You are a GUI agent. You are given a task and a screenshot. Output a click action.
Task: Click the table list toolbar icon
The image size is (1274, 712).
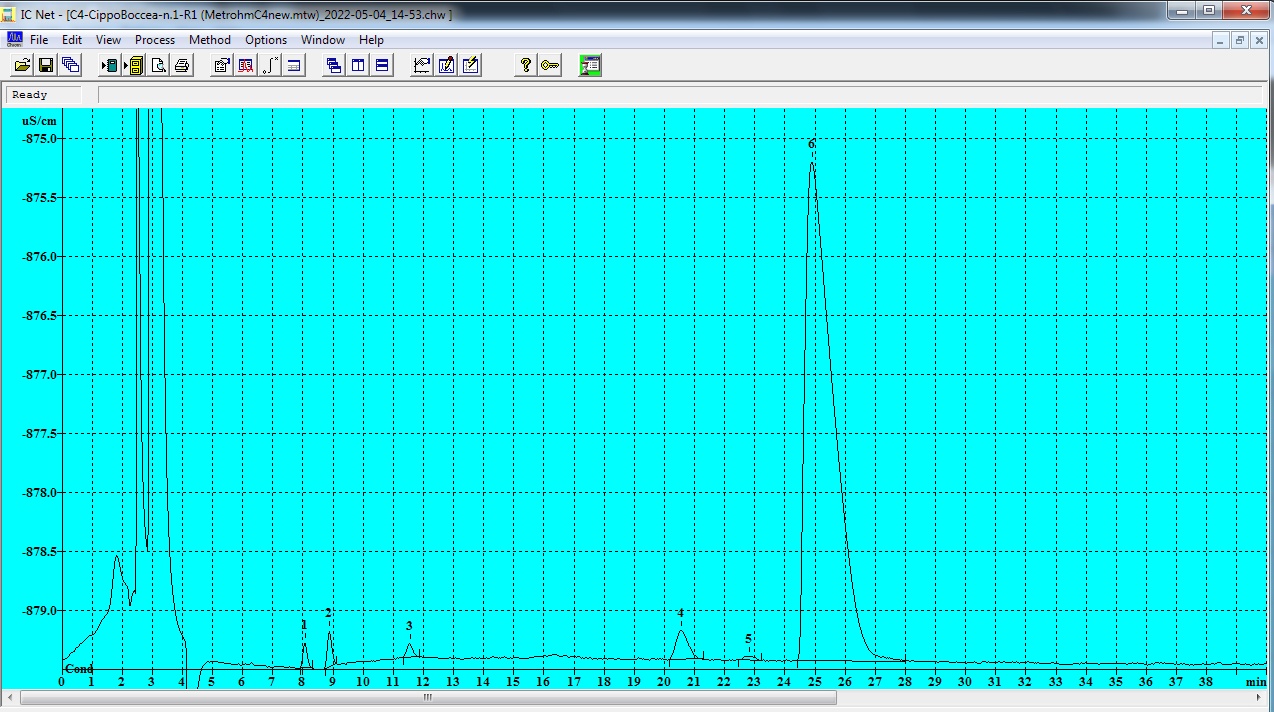point(294,66)
